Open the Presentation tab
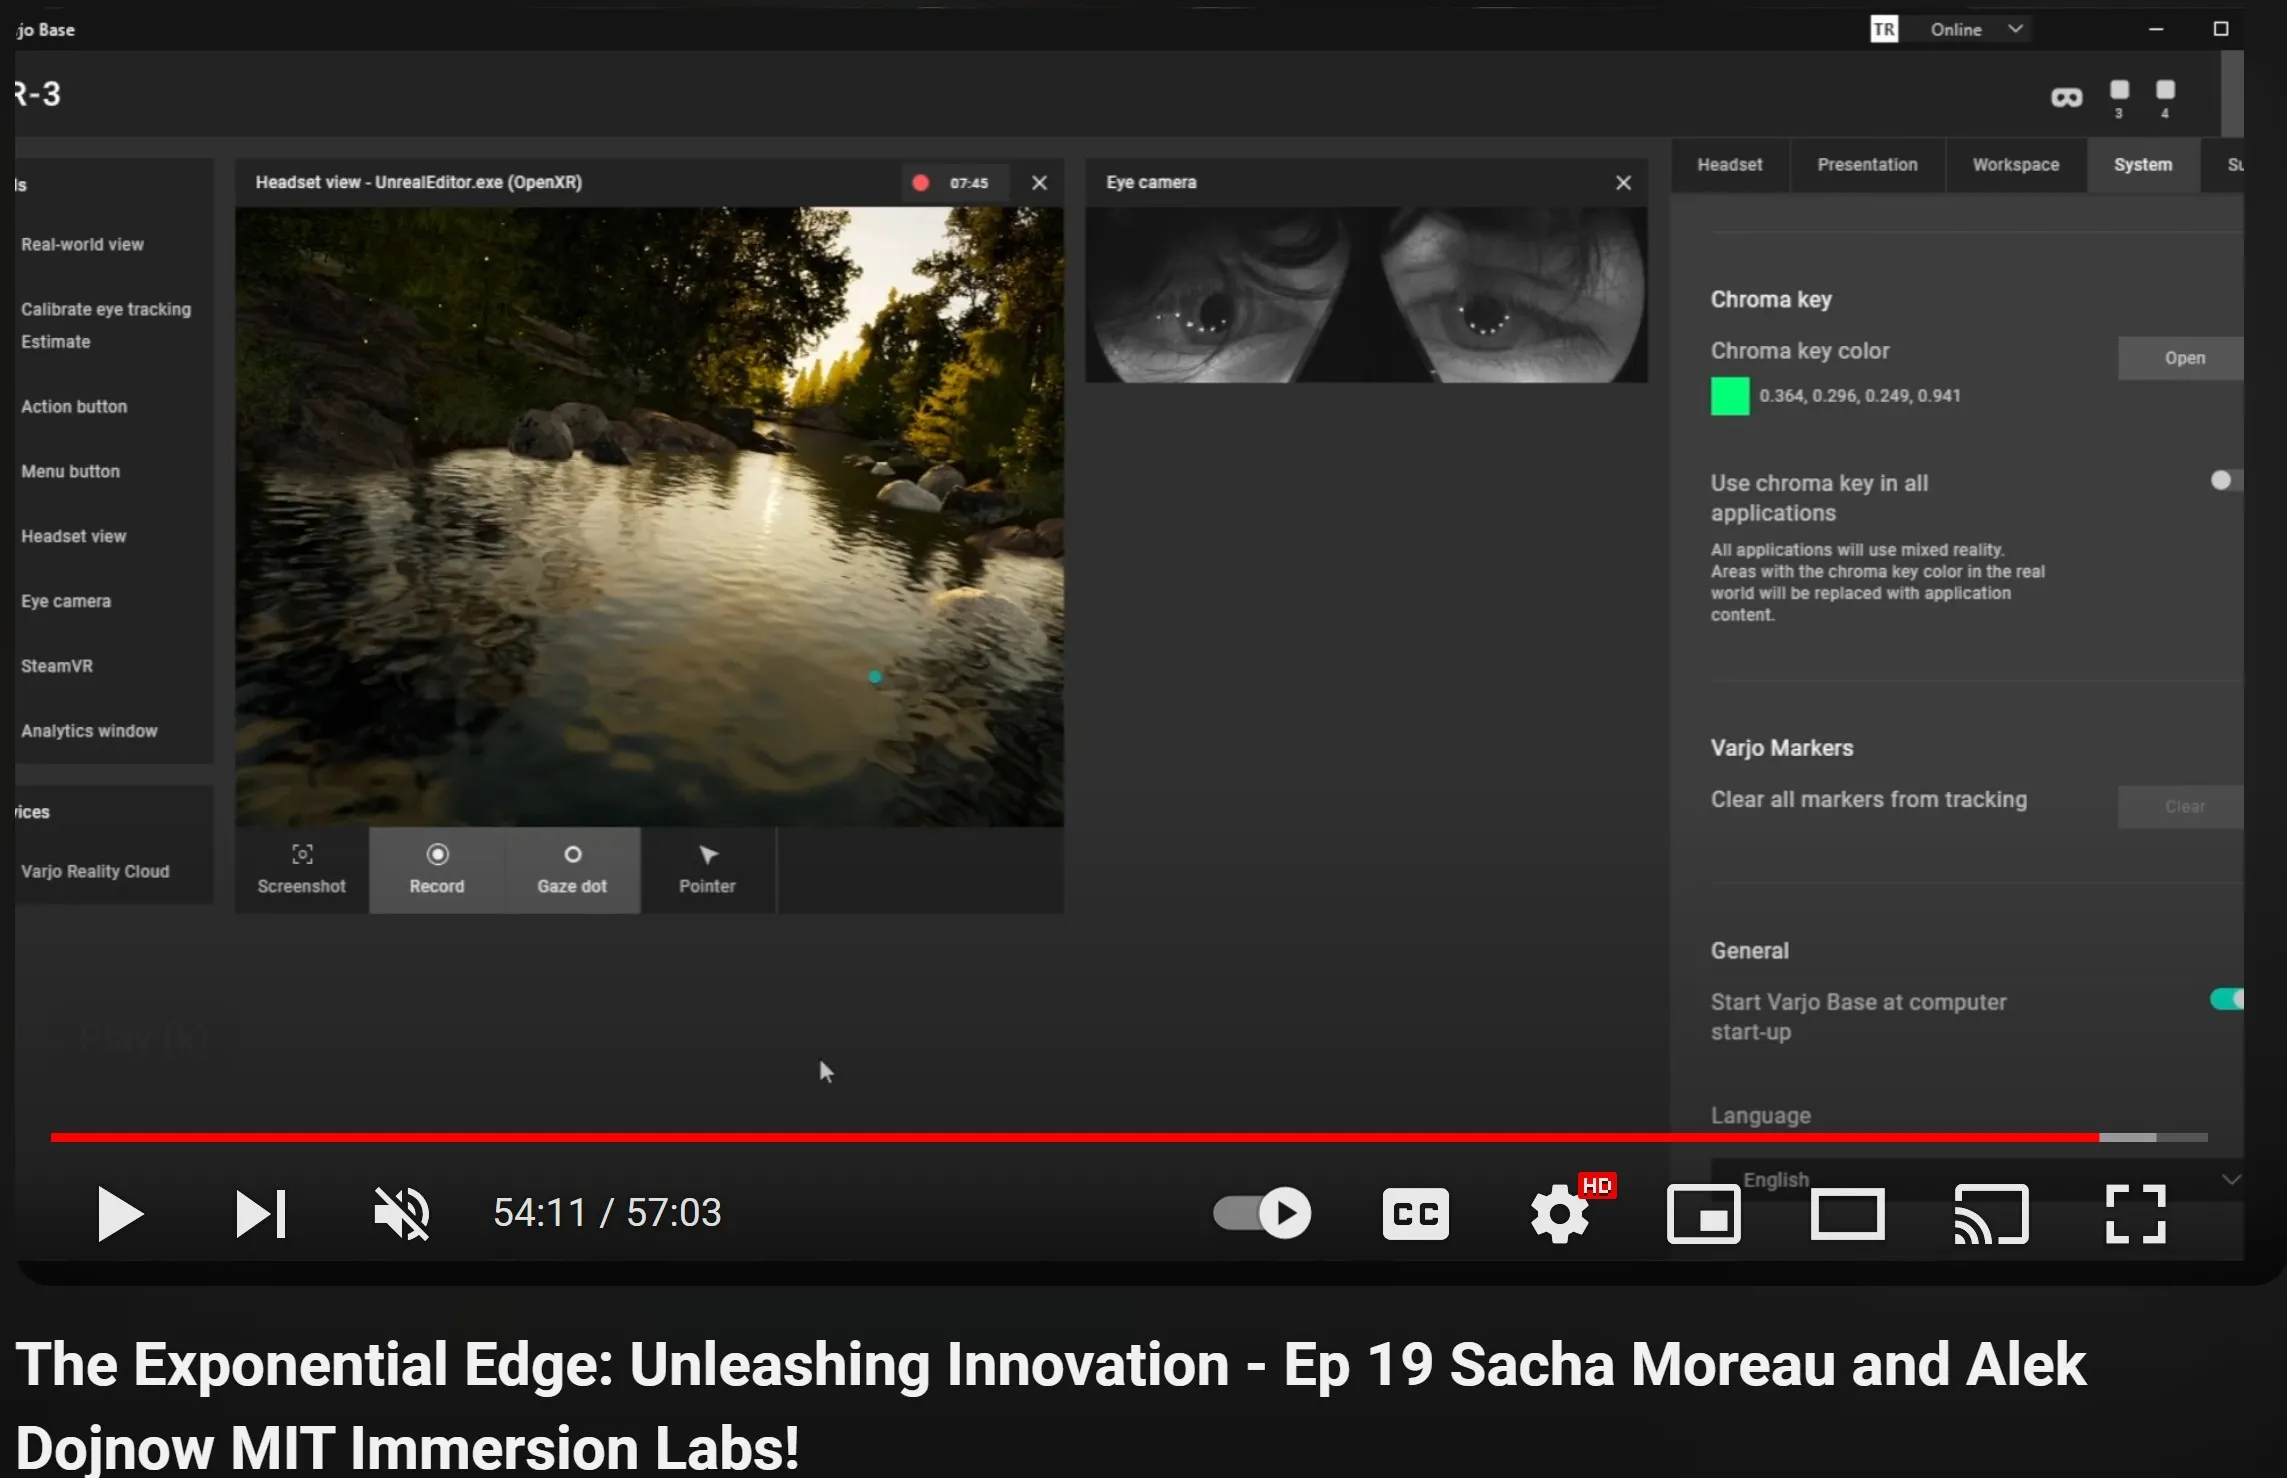The width and height of the screenshot is (2287, 1478). pos(1867,165)
